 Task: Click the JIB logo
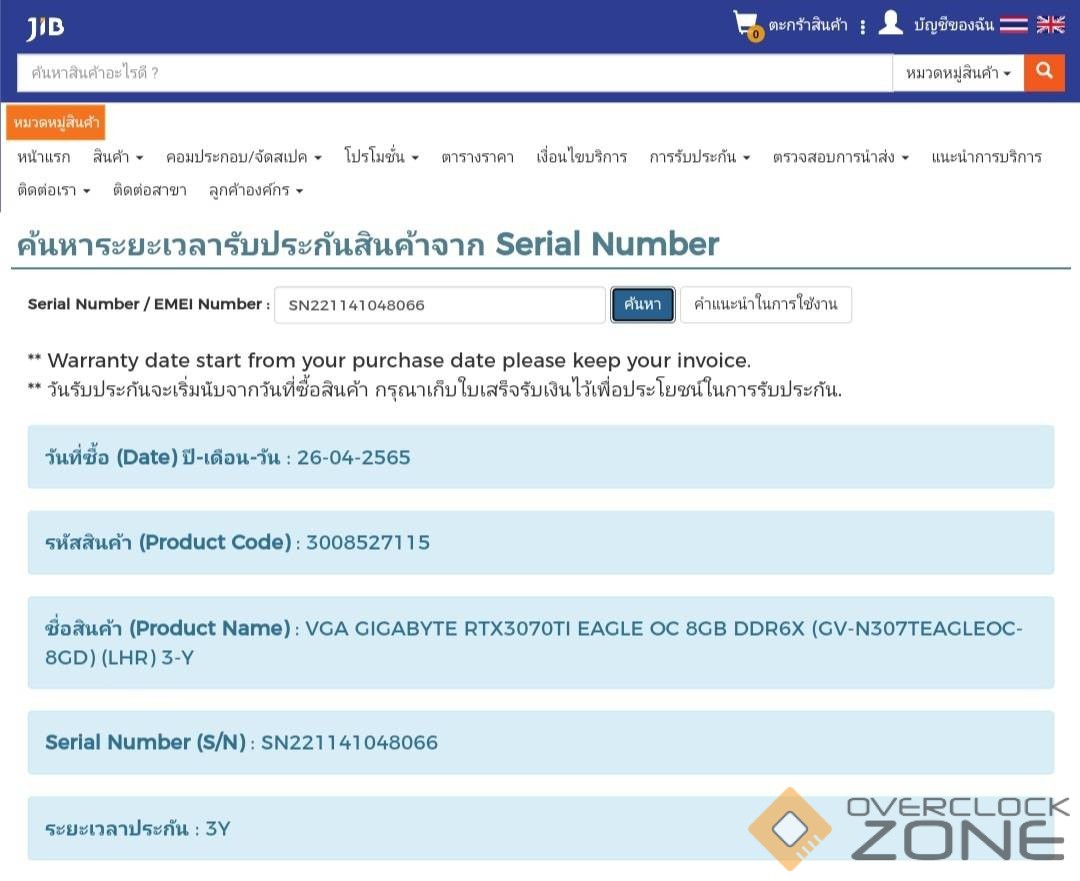click(x=45, y=28)
